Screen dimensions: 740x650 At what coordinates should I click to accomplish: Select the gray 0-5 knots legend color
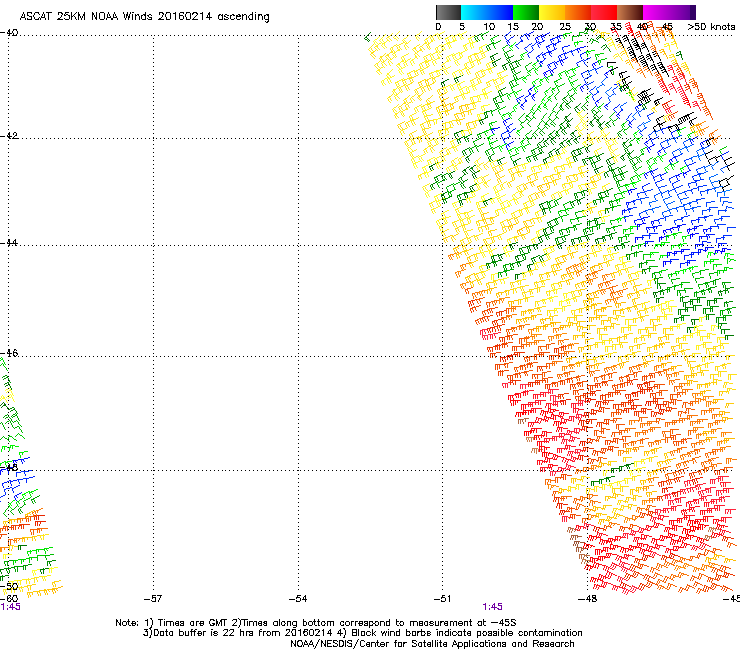(448, 12)
